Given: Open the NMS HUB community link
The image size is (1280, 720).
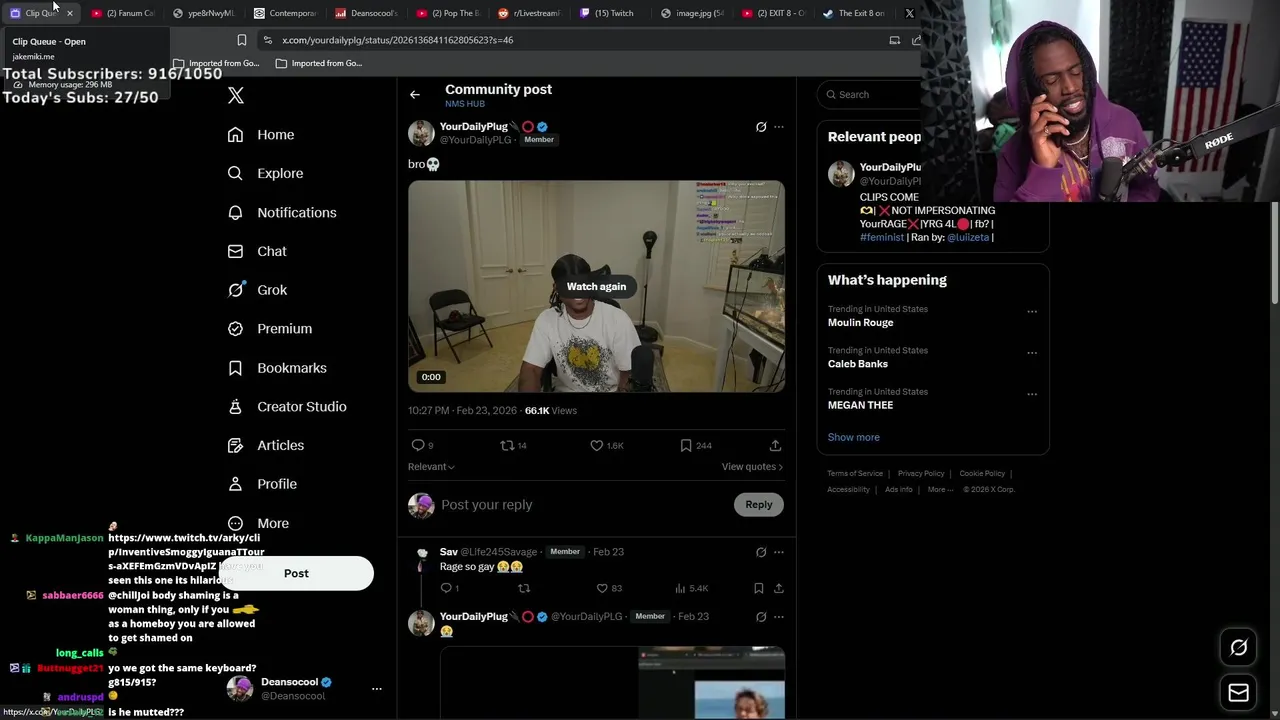Looking at the screenshot, I should (x=465, y=104).
